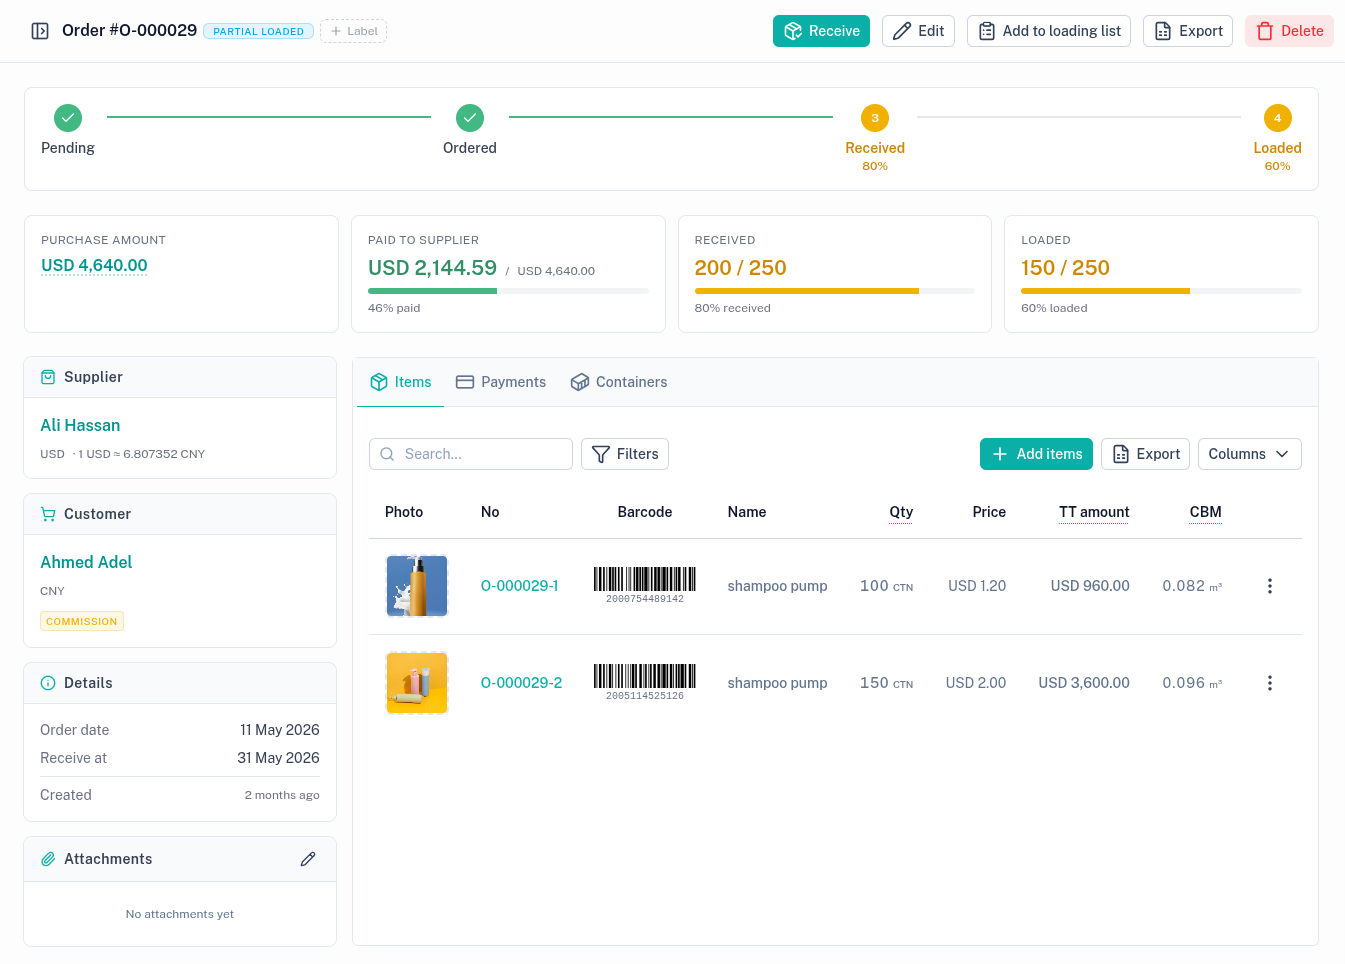This screenshot has width=1345, height=964.
Task: Click the Edit order button
Action: [x=918, y=31]
